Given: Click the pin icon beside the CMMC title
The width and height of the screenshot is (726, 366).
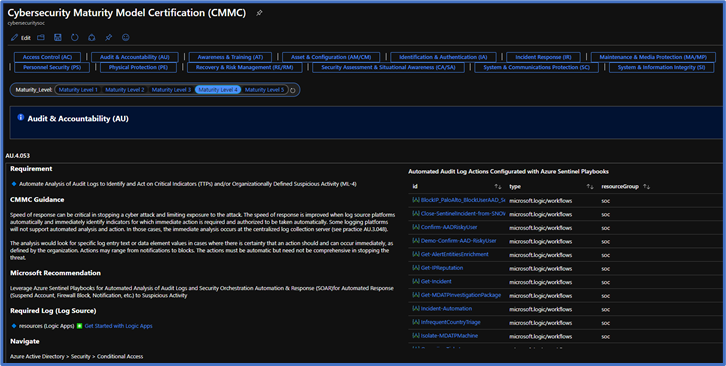Looking at the screenshot, I should coord(259,13).
